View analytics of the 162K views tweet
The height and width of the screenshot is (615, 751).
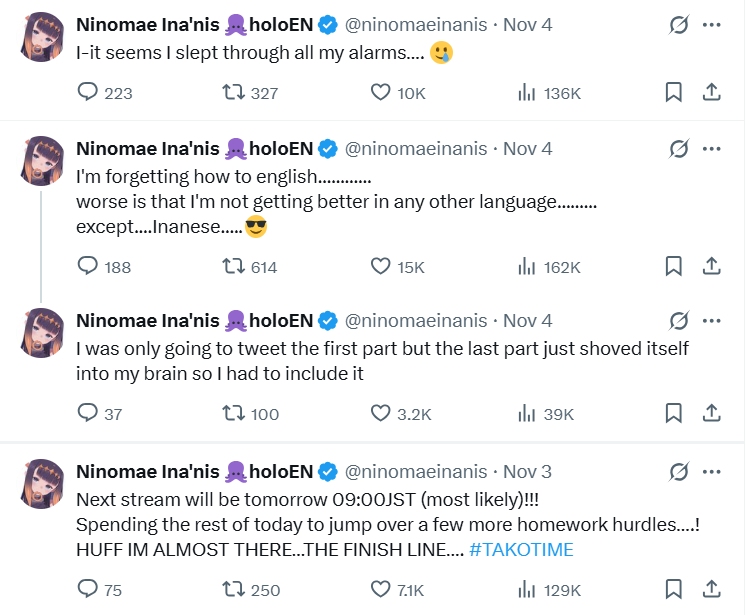point(526,267)
